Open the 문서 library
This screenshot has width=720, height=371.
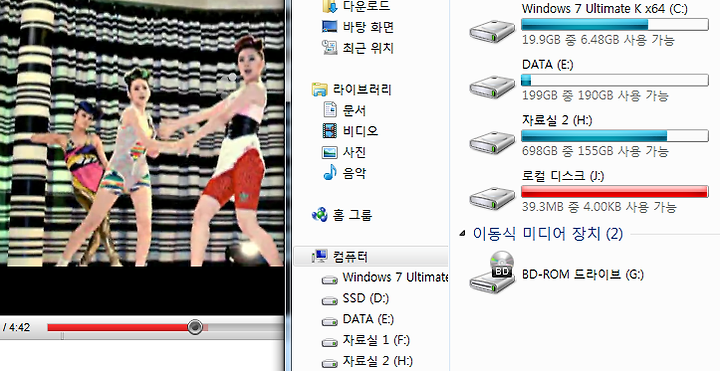point(354,110)
